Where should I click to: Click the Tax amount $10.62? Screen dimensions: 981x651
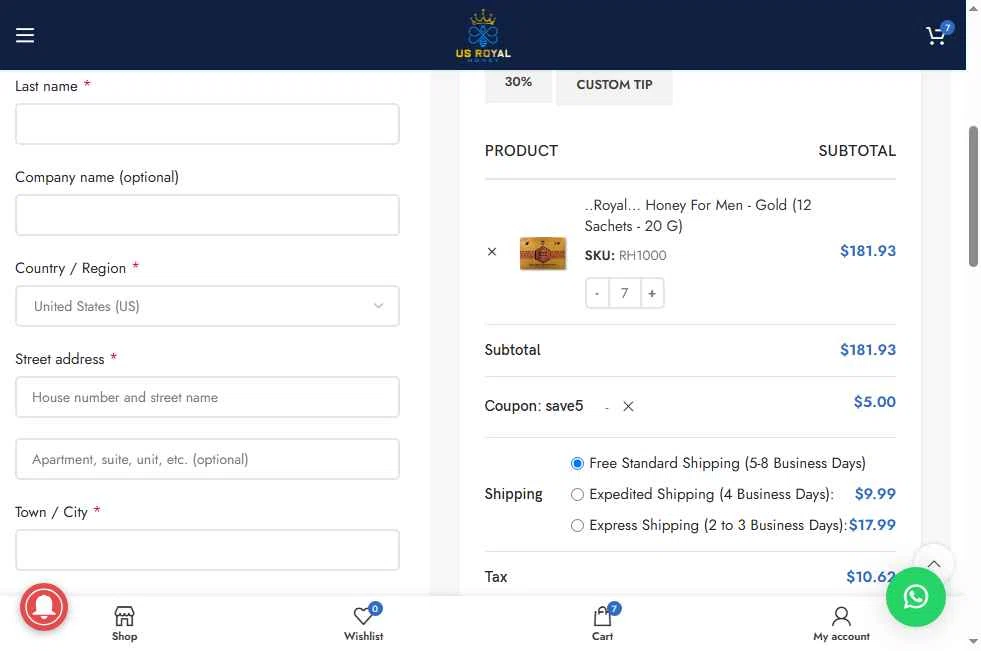870,577
